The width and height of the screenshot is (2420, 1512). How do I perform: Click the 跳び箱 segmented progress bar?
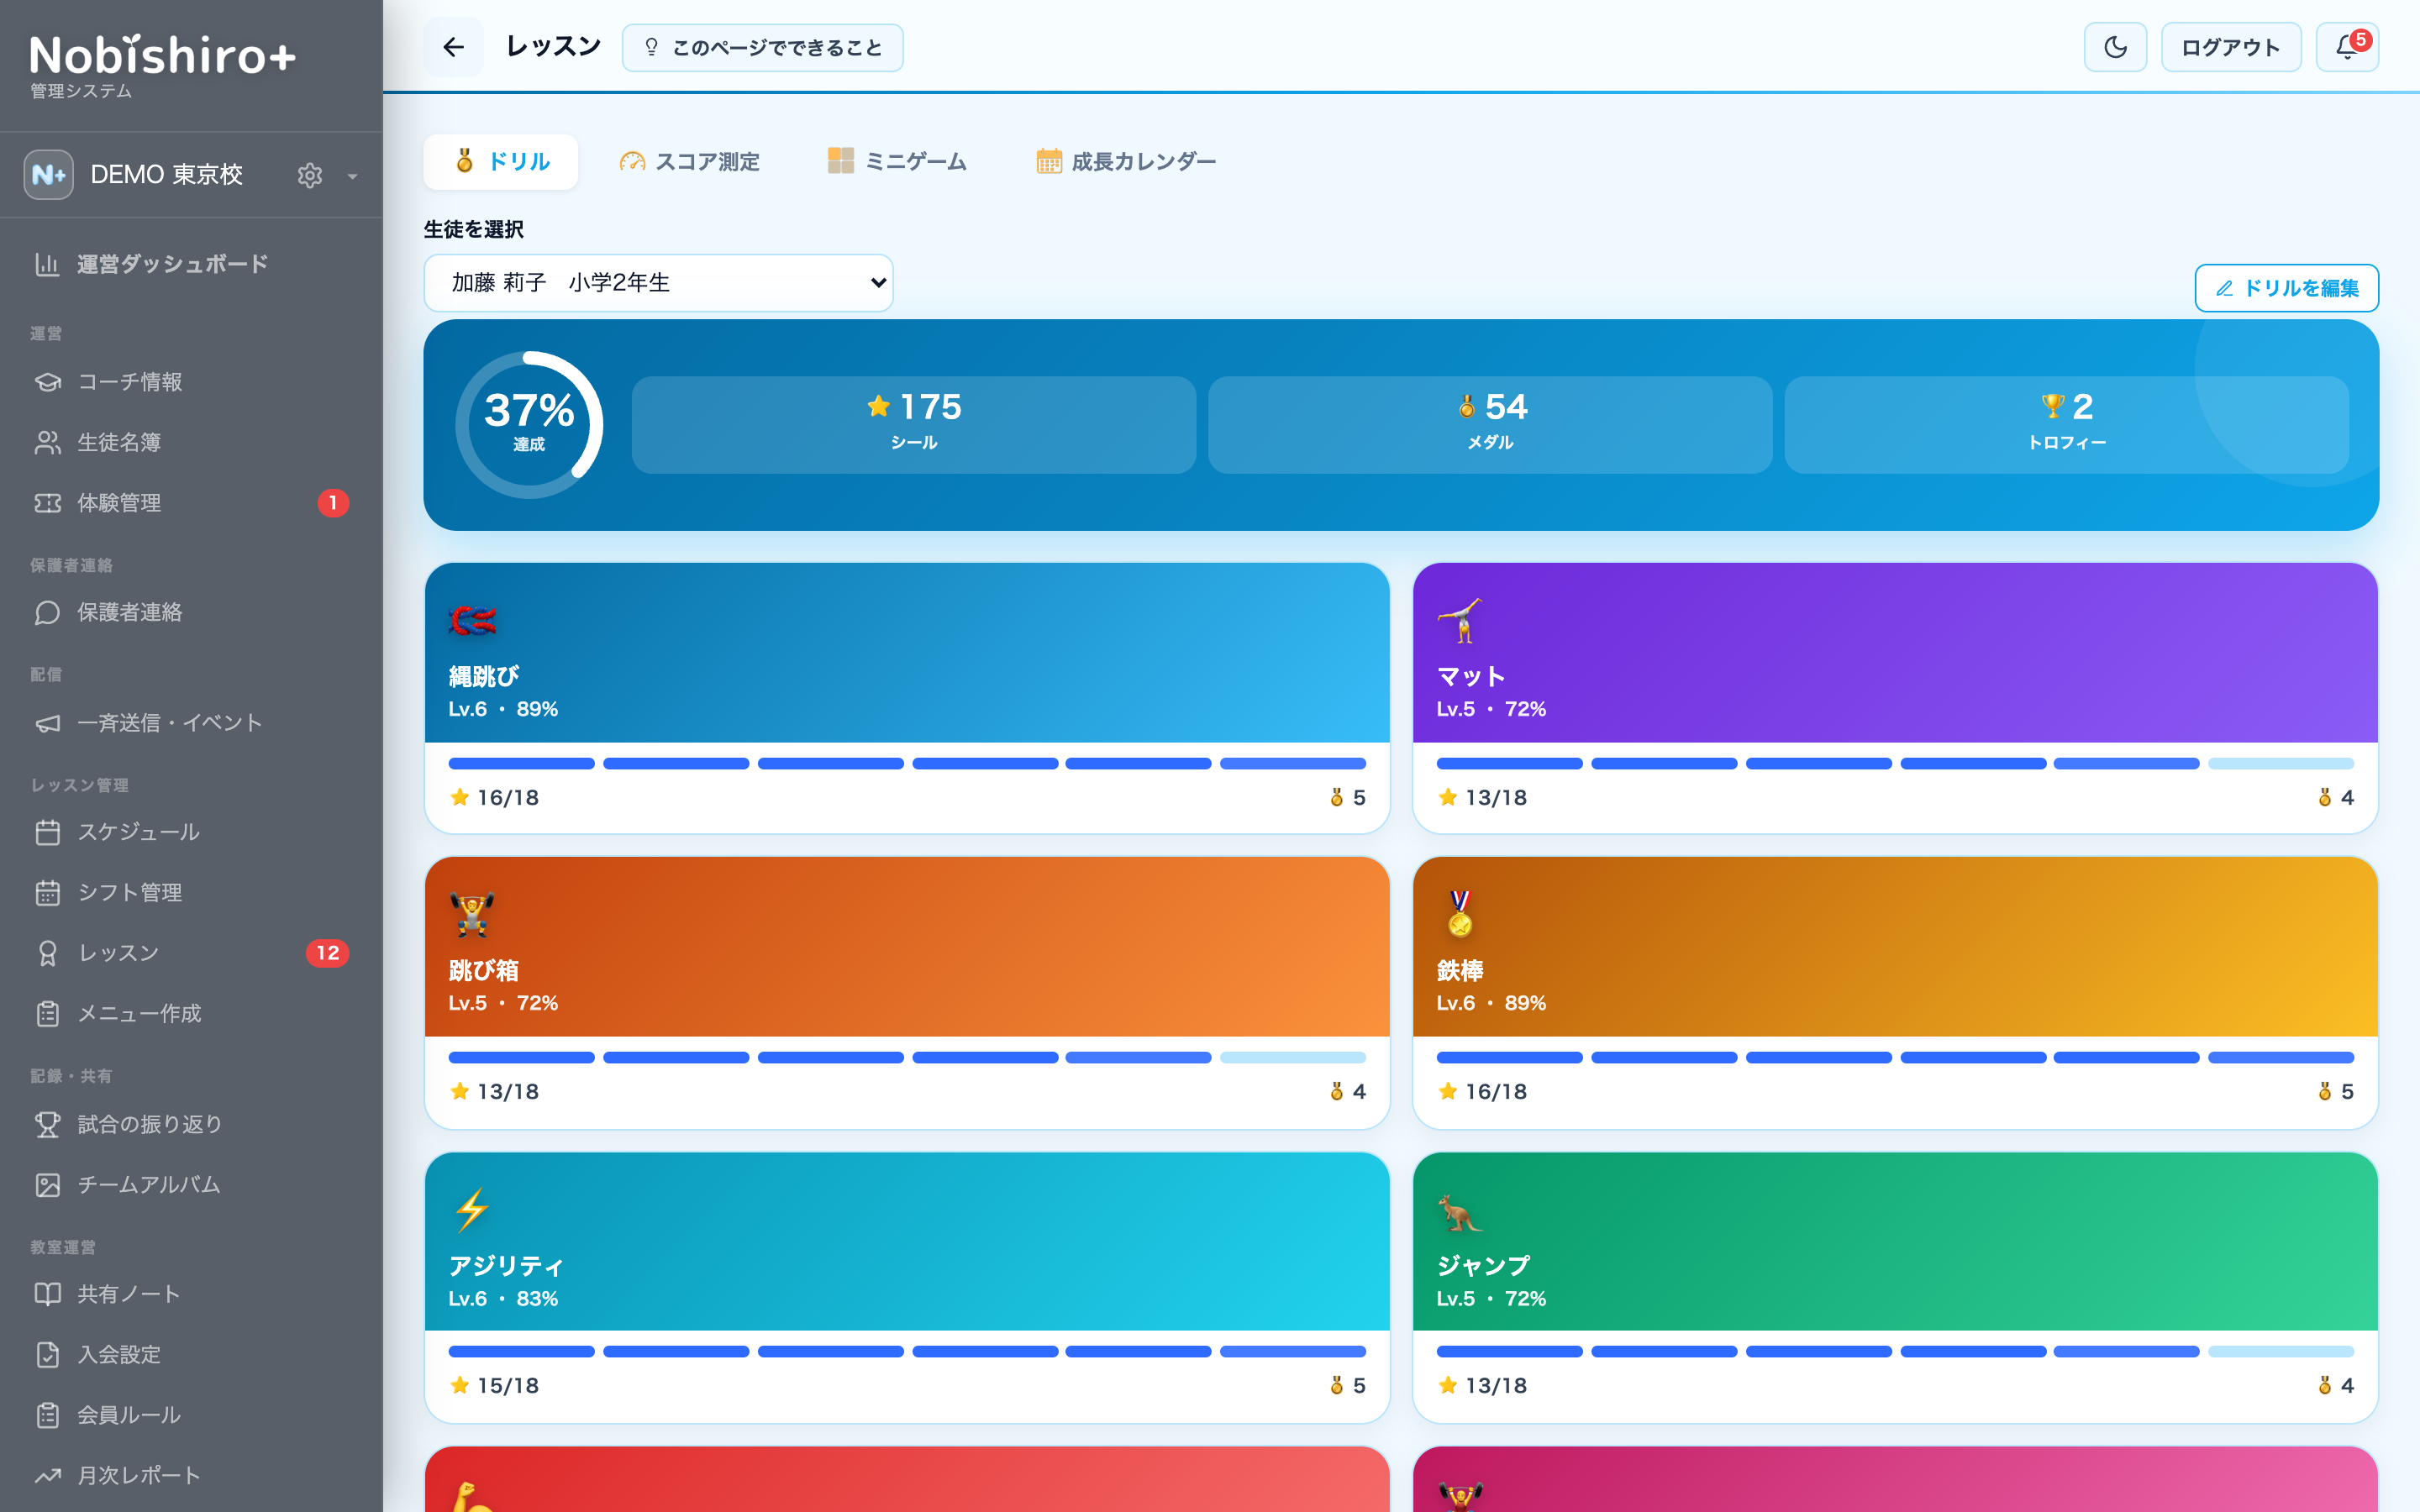pos(907,1057)
